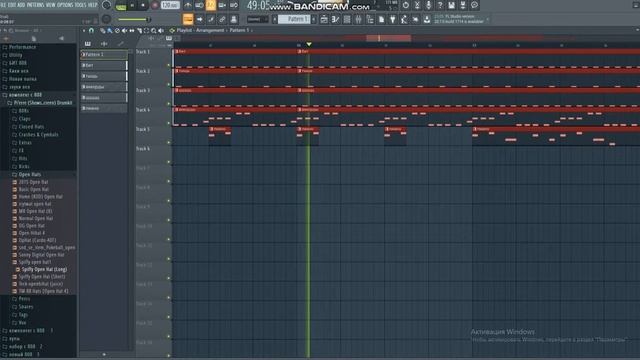Mute Track 5 using its green LED

[x=169, y=143]
